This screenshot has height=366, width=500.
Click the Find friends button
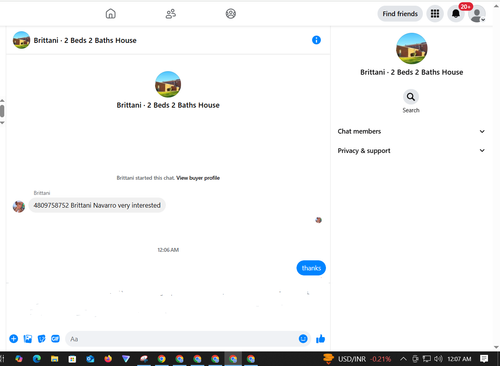tap(400, 14)
